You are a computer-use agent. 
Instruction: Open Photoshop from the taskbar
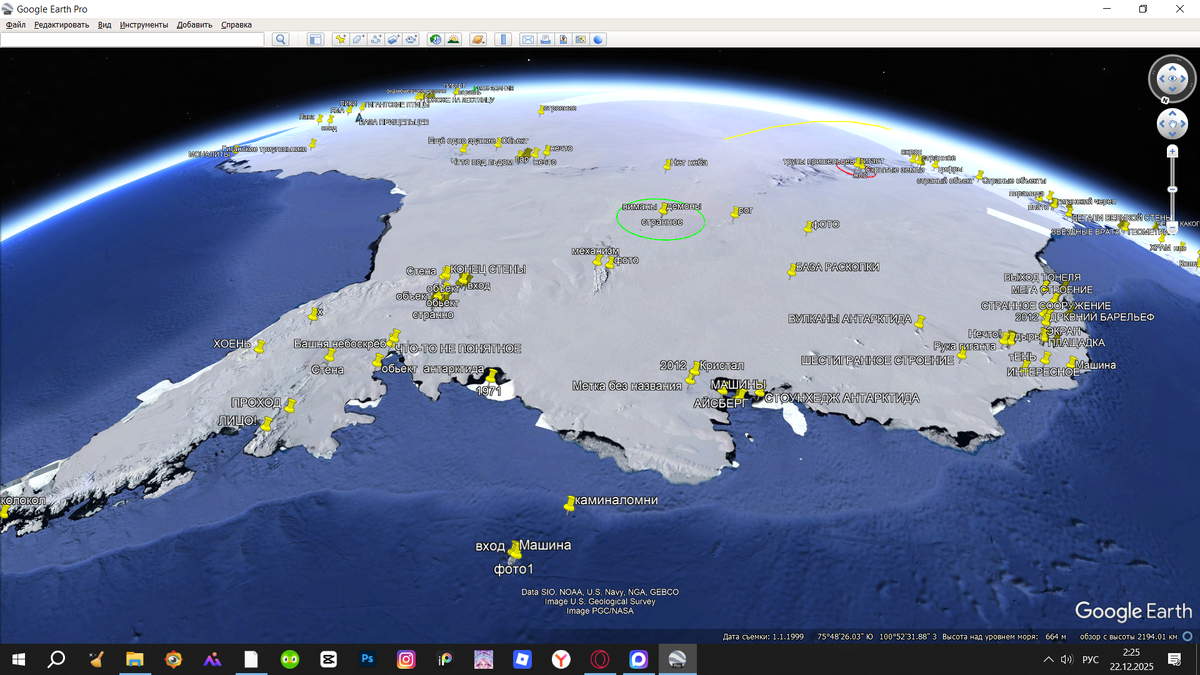[367, 659]
